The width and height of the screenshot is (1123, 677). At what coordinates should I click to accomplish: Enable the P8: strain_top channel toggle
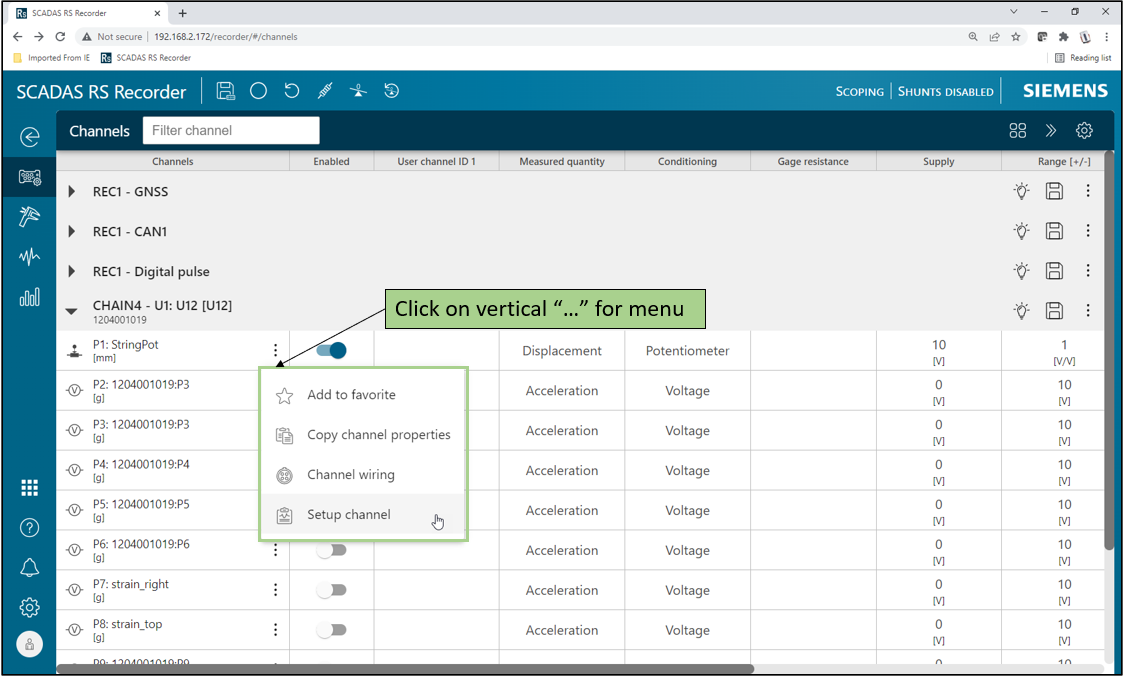(331, 630)
